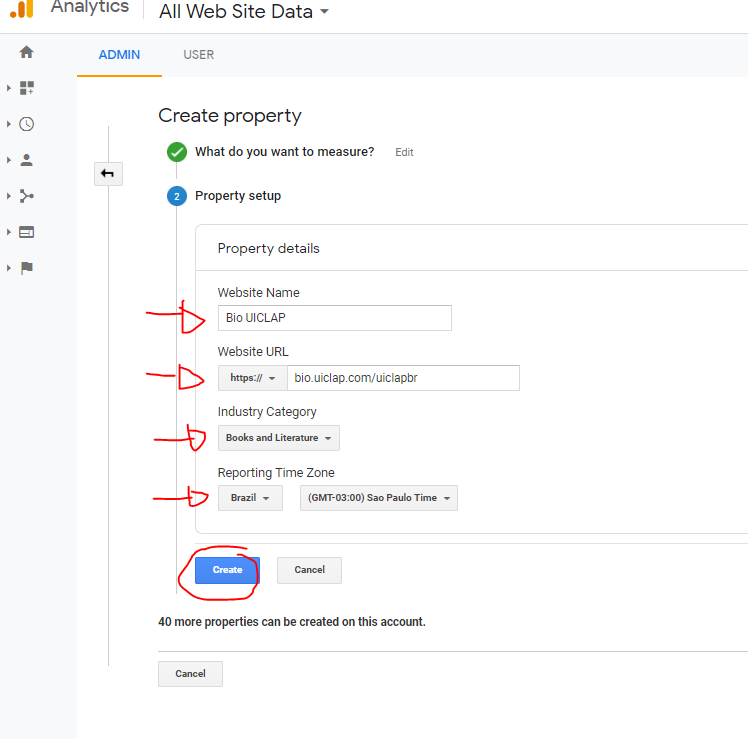Expand the Acquisition sidebar section arrow

(x=9, y=196)
